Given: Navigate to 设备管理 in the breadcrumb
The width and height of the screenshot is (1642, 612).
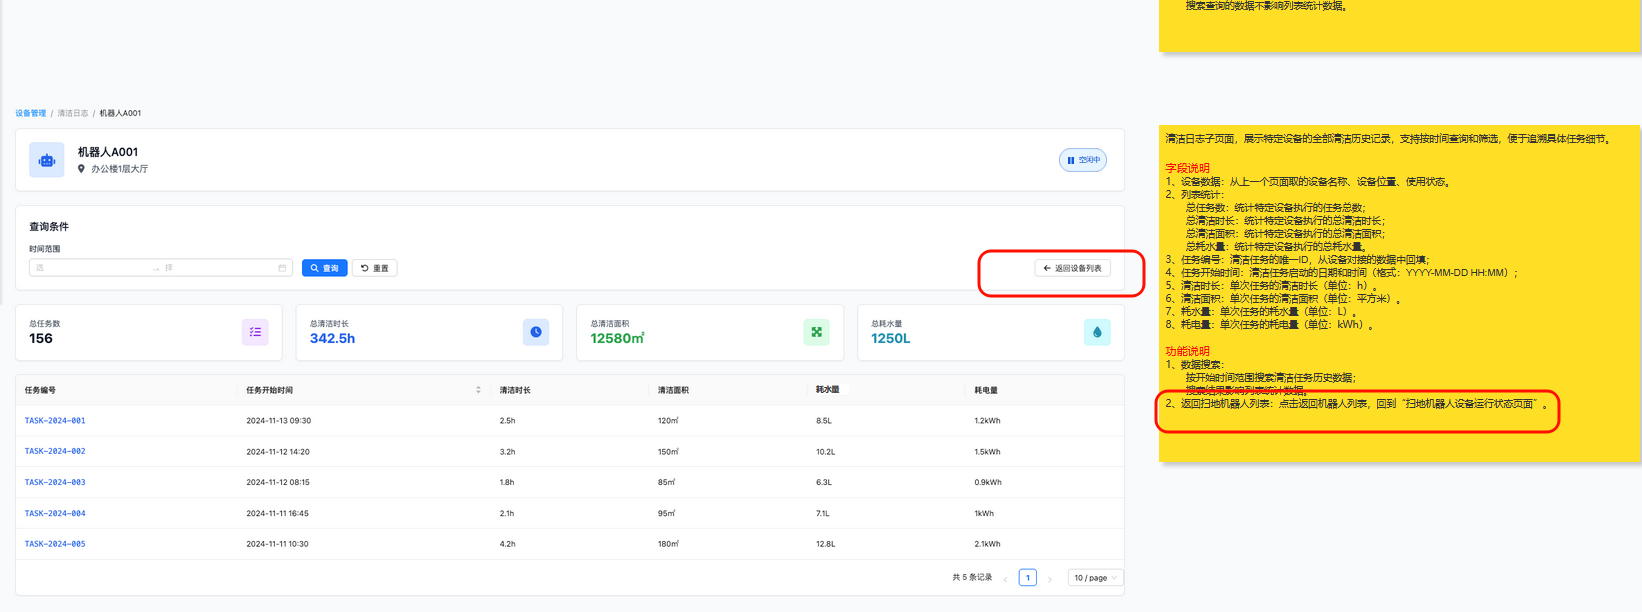Looking at the screenshot, I should point(30,113).
